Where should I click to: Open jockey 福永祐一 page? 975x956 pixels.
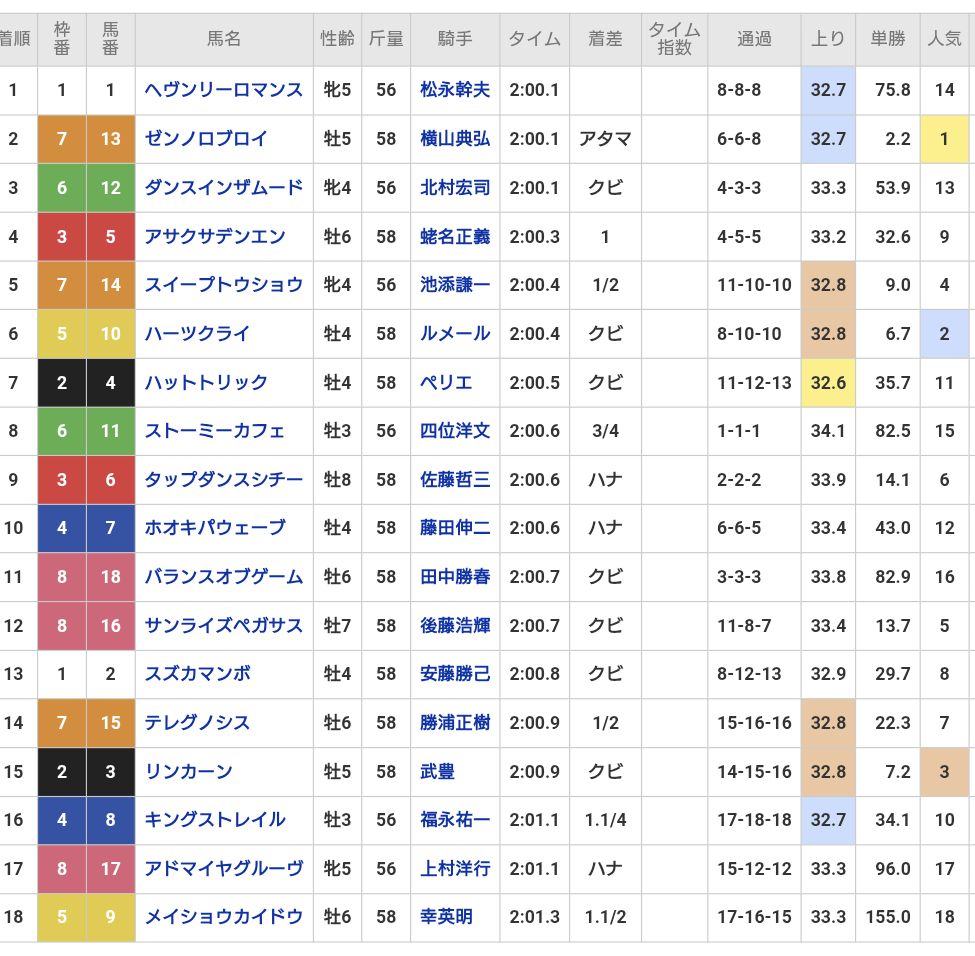[455, 820]
